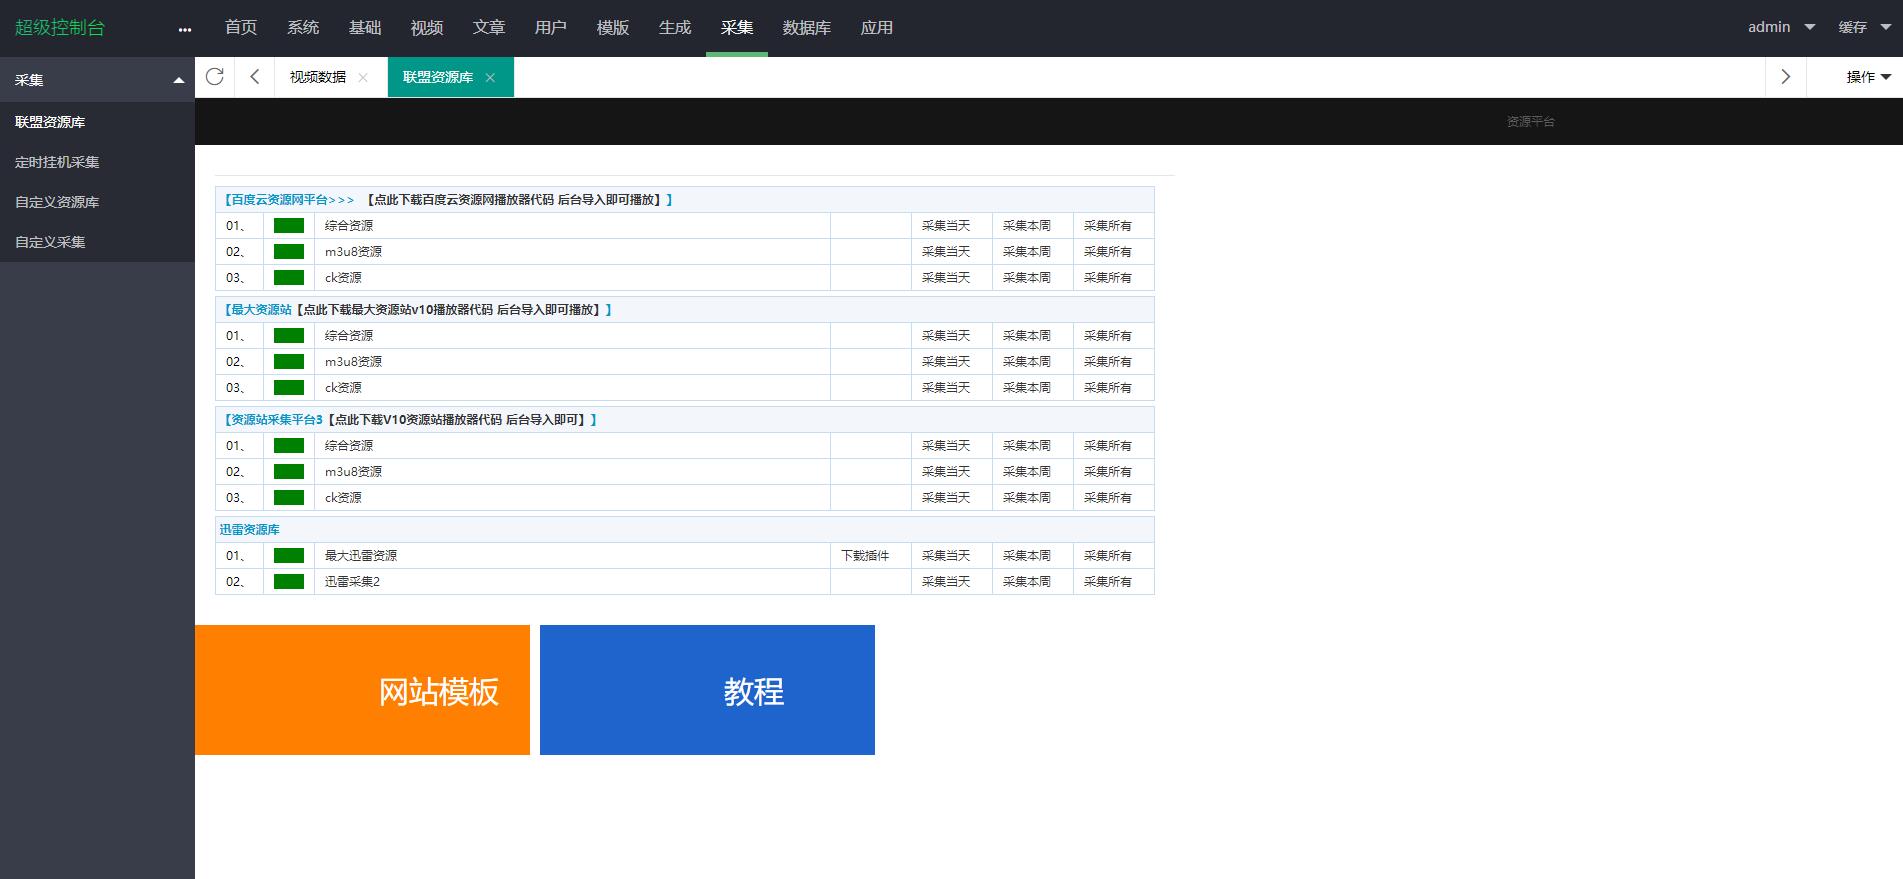The height and width of the screenshot is (879, 1903).
Task: Click the refresh page icon
Action: coord(214,77)
